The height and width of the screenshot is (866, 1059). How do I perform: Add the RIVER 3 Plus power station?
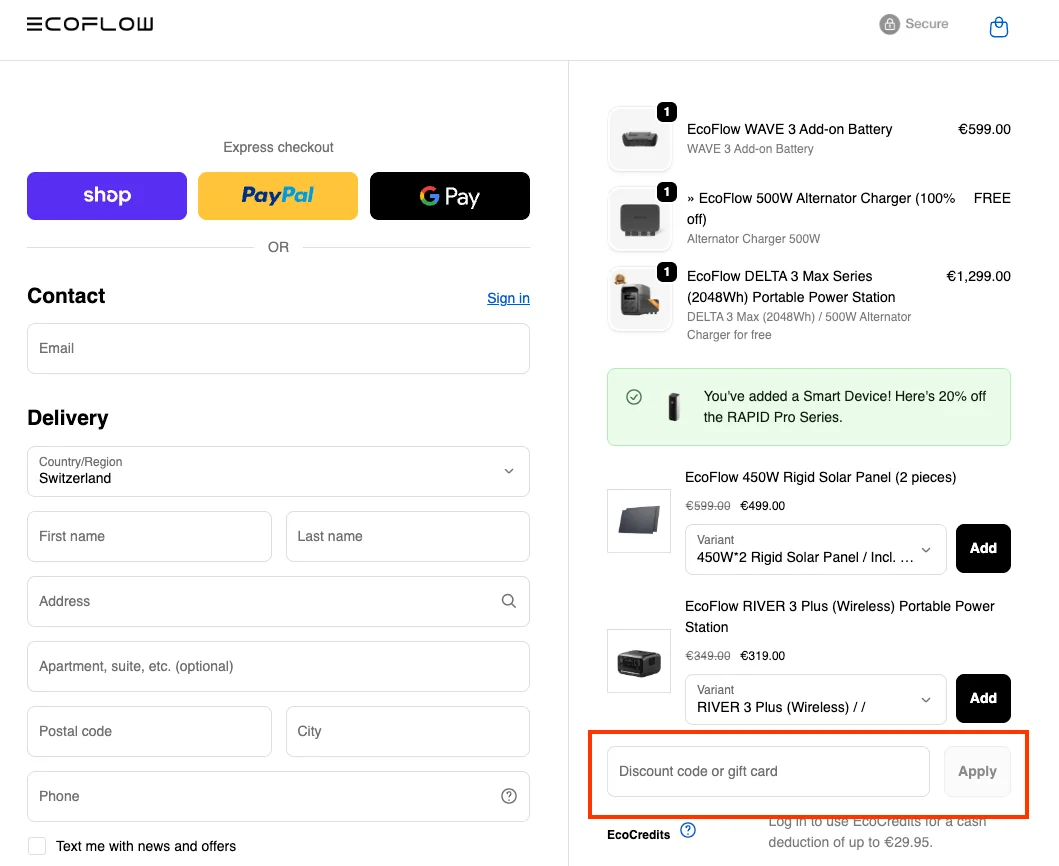983,698
